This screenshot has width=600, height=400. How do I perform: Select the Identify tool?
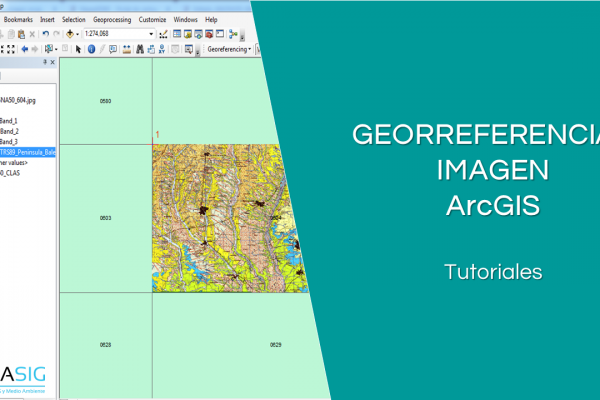(x=91, y=48)
